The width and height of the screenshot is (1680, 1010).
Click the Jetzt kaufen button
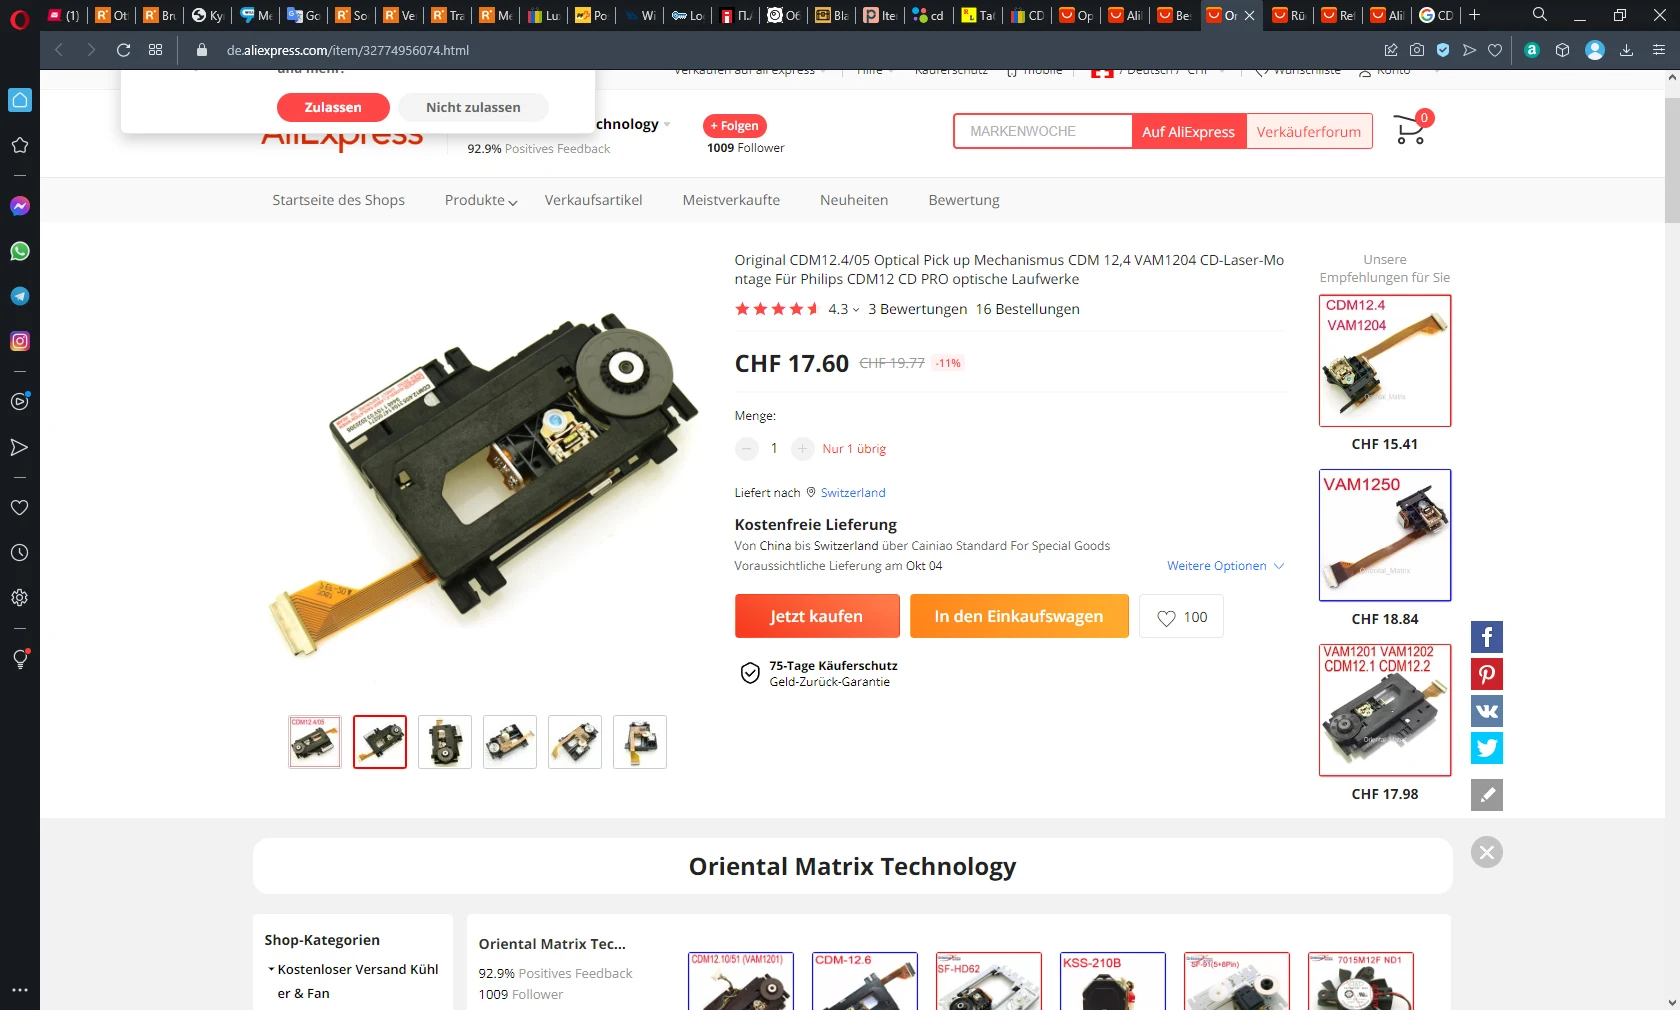(817, 617)
